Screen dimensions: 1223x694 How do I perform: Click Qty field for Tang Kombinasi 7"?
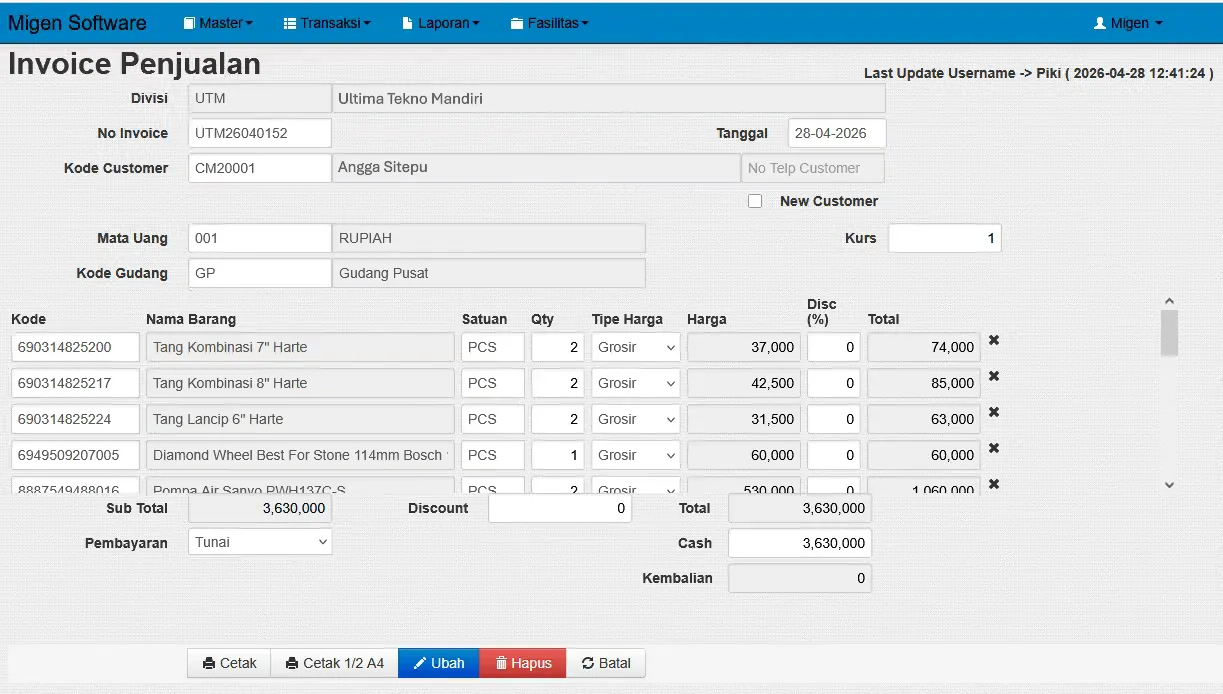tap(558, 347)
